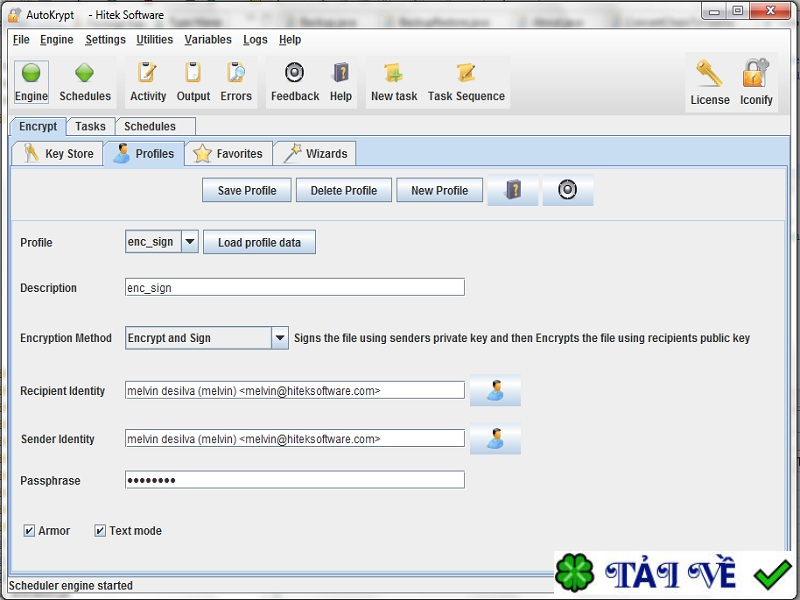Open the Logs menu
Viewport: 800px width, 600px height.
pyautogui.click(x=255, y=40)
